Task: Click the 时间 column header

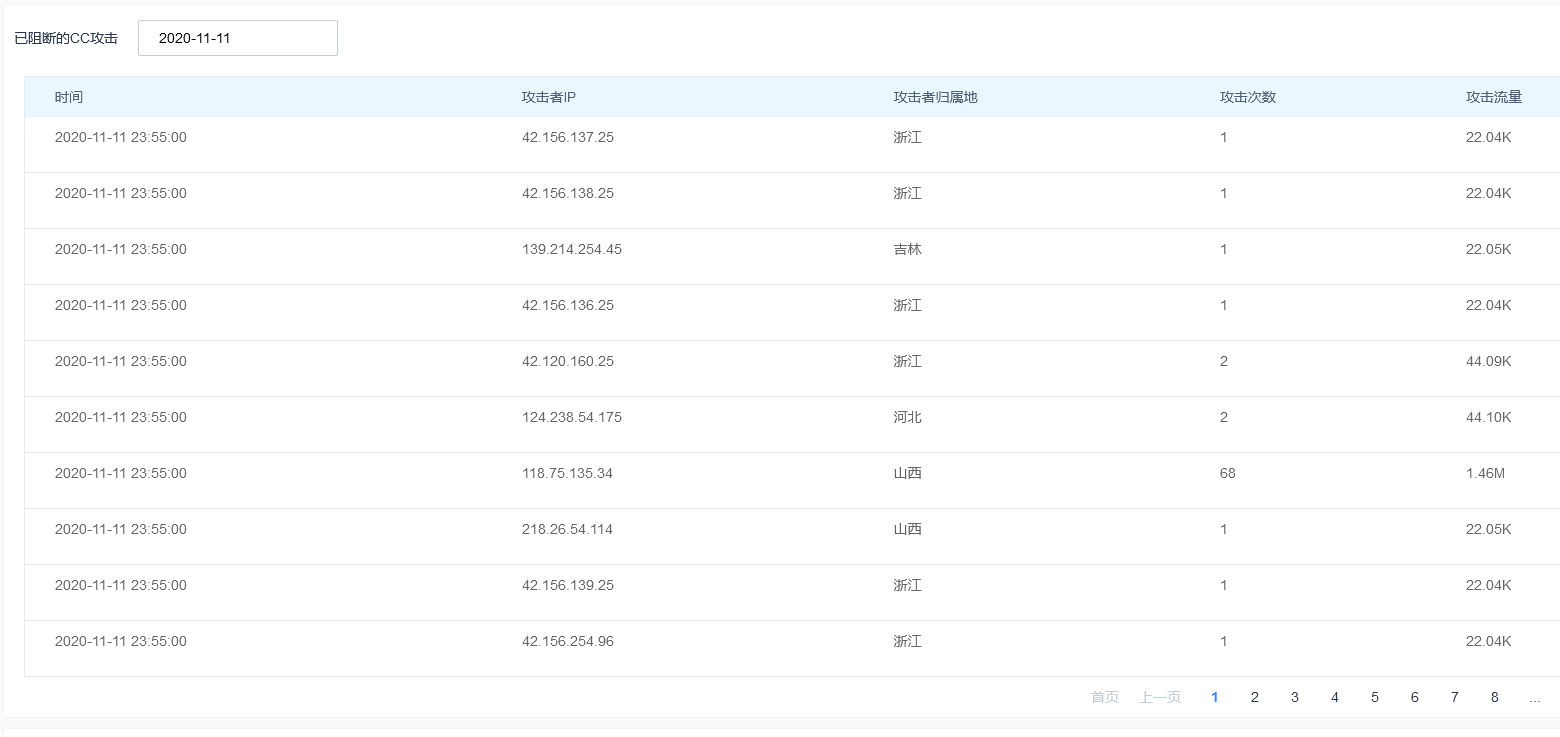Action: click(69, 97)
